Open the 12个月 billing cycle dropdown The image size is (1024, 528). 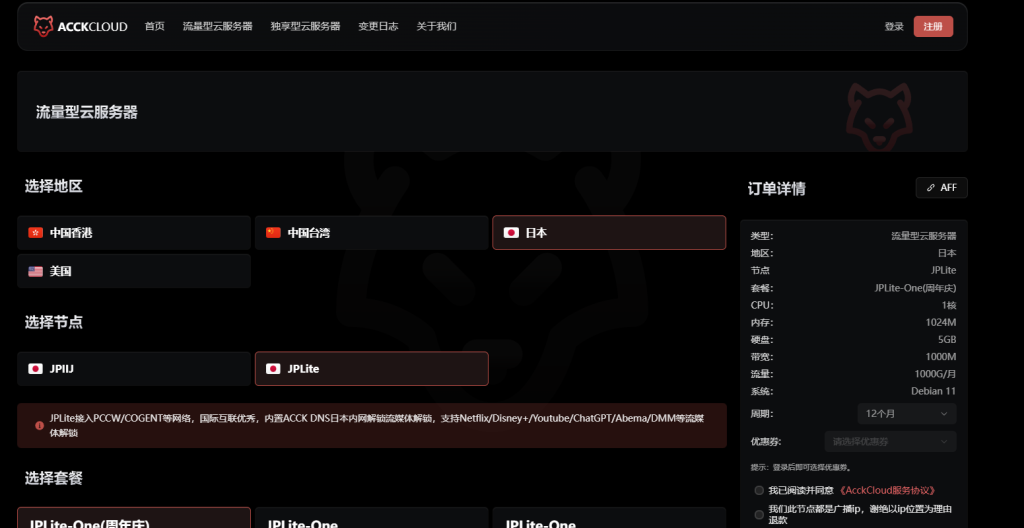(x=906, y=414)
